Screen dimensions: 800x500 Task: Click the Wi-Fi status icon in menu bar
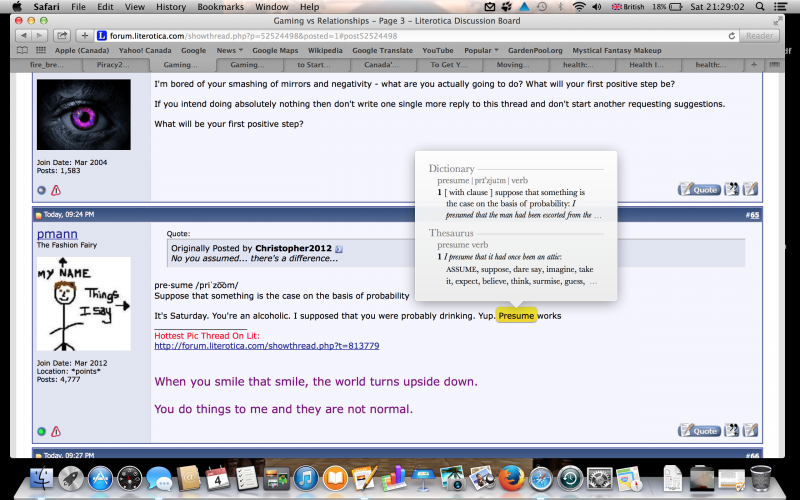click(x=579, y=7)
